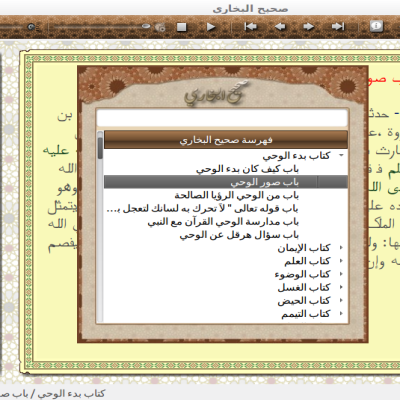
Task: Select the كتاب الوضوء book title
Action: point(302,274)
